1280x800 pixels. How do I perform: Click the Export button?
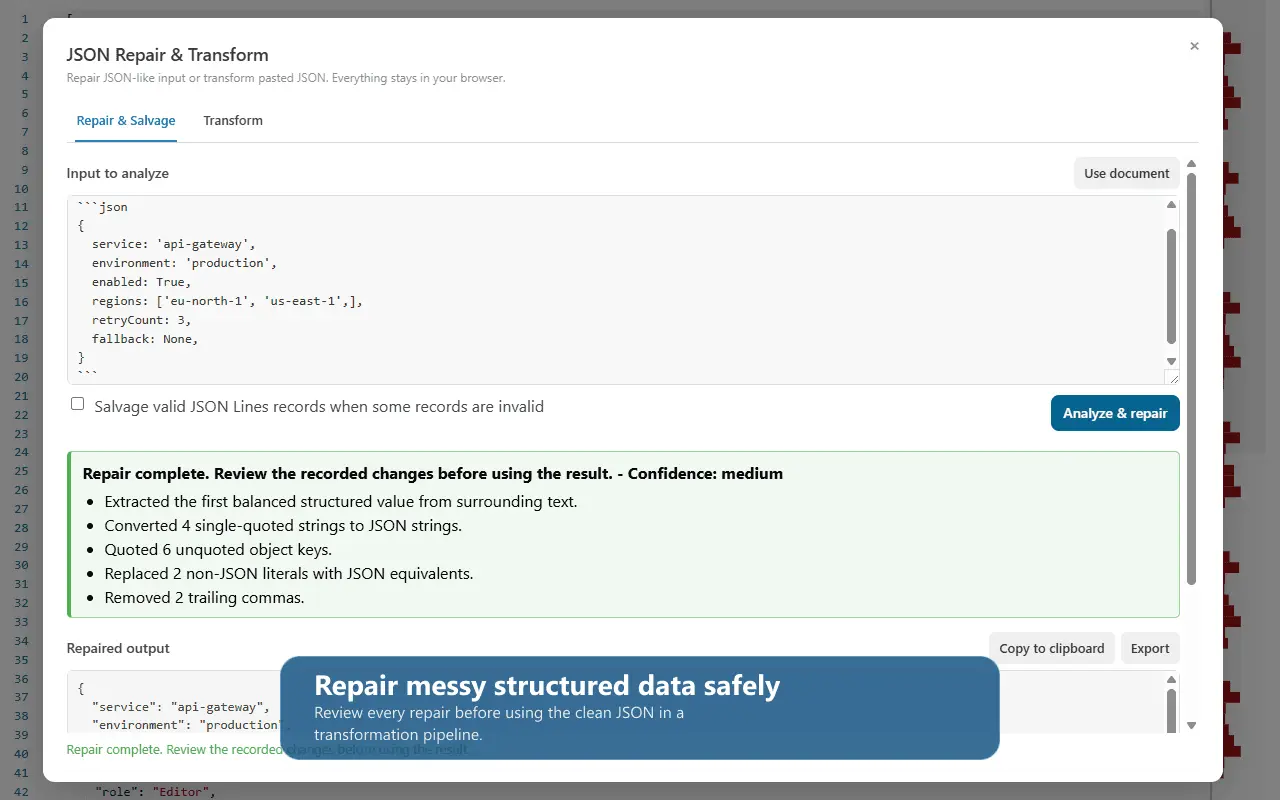click(1150, 648)
